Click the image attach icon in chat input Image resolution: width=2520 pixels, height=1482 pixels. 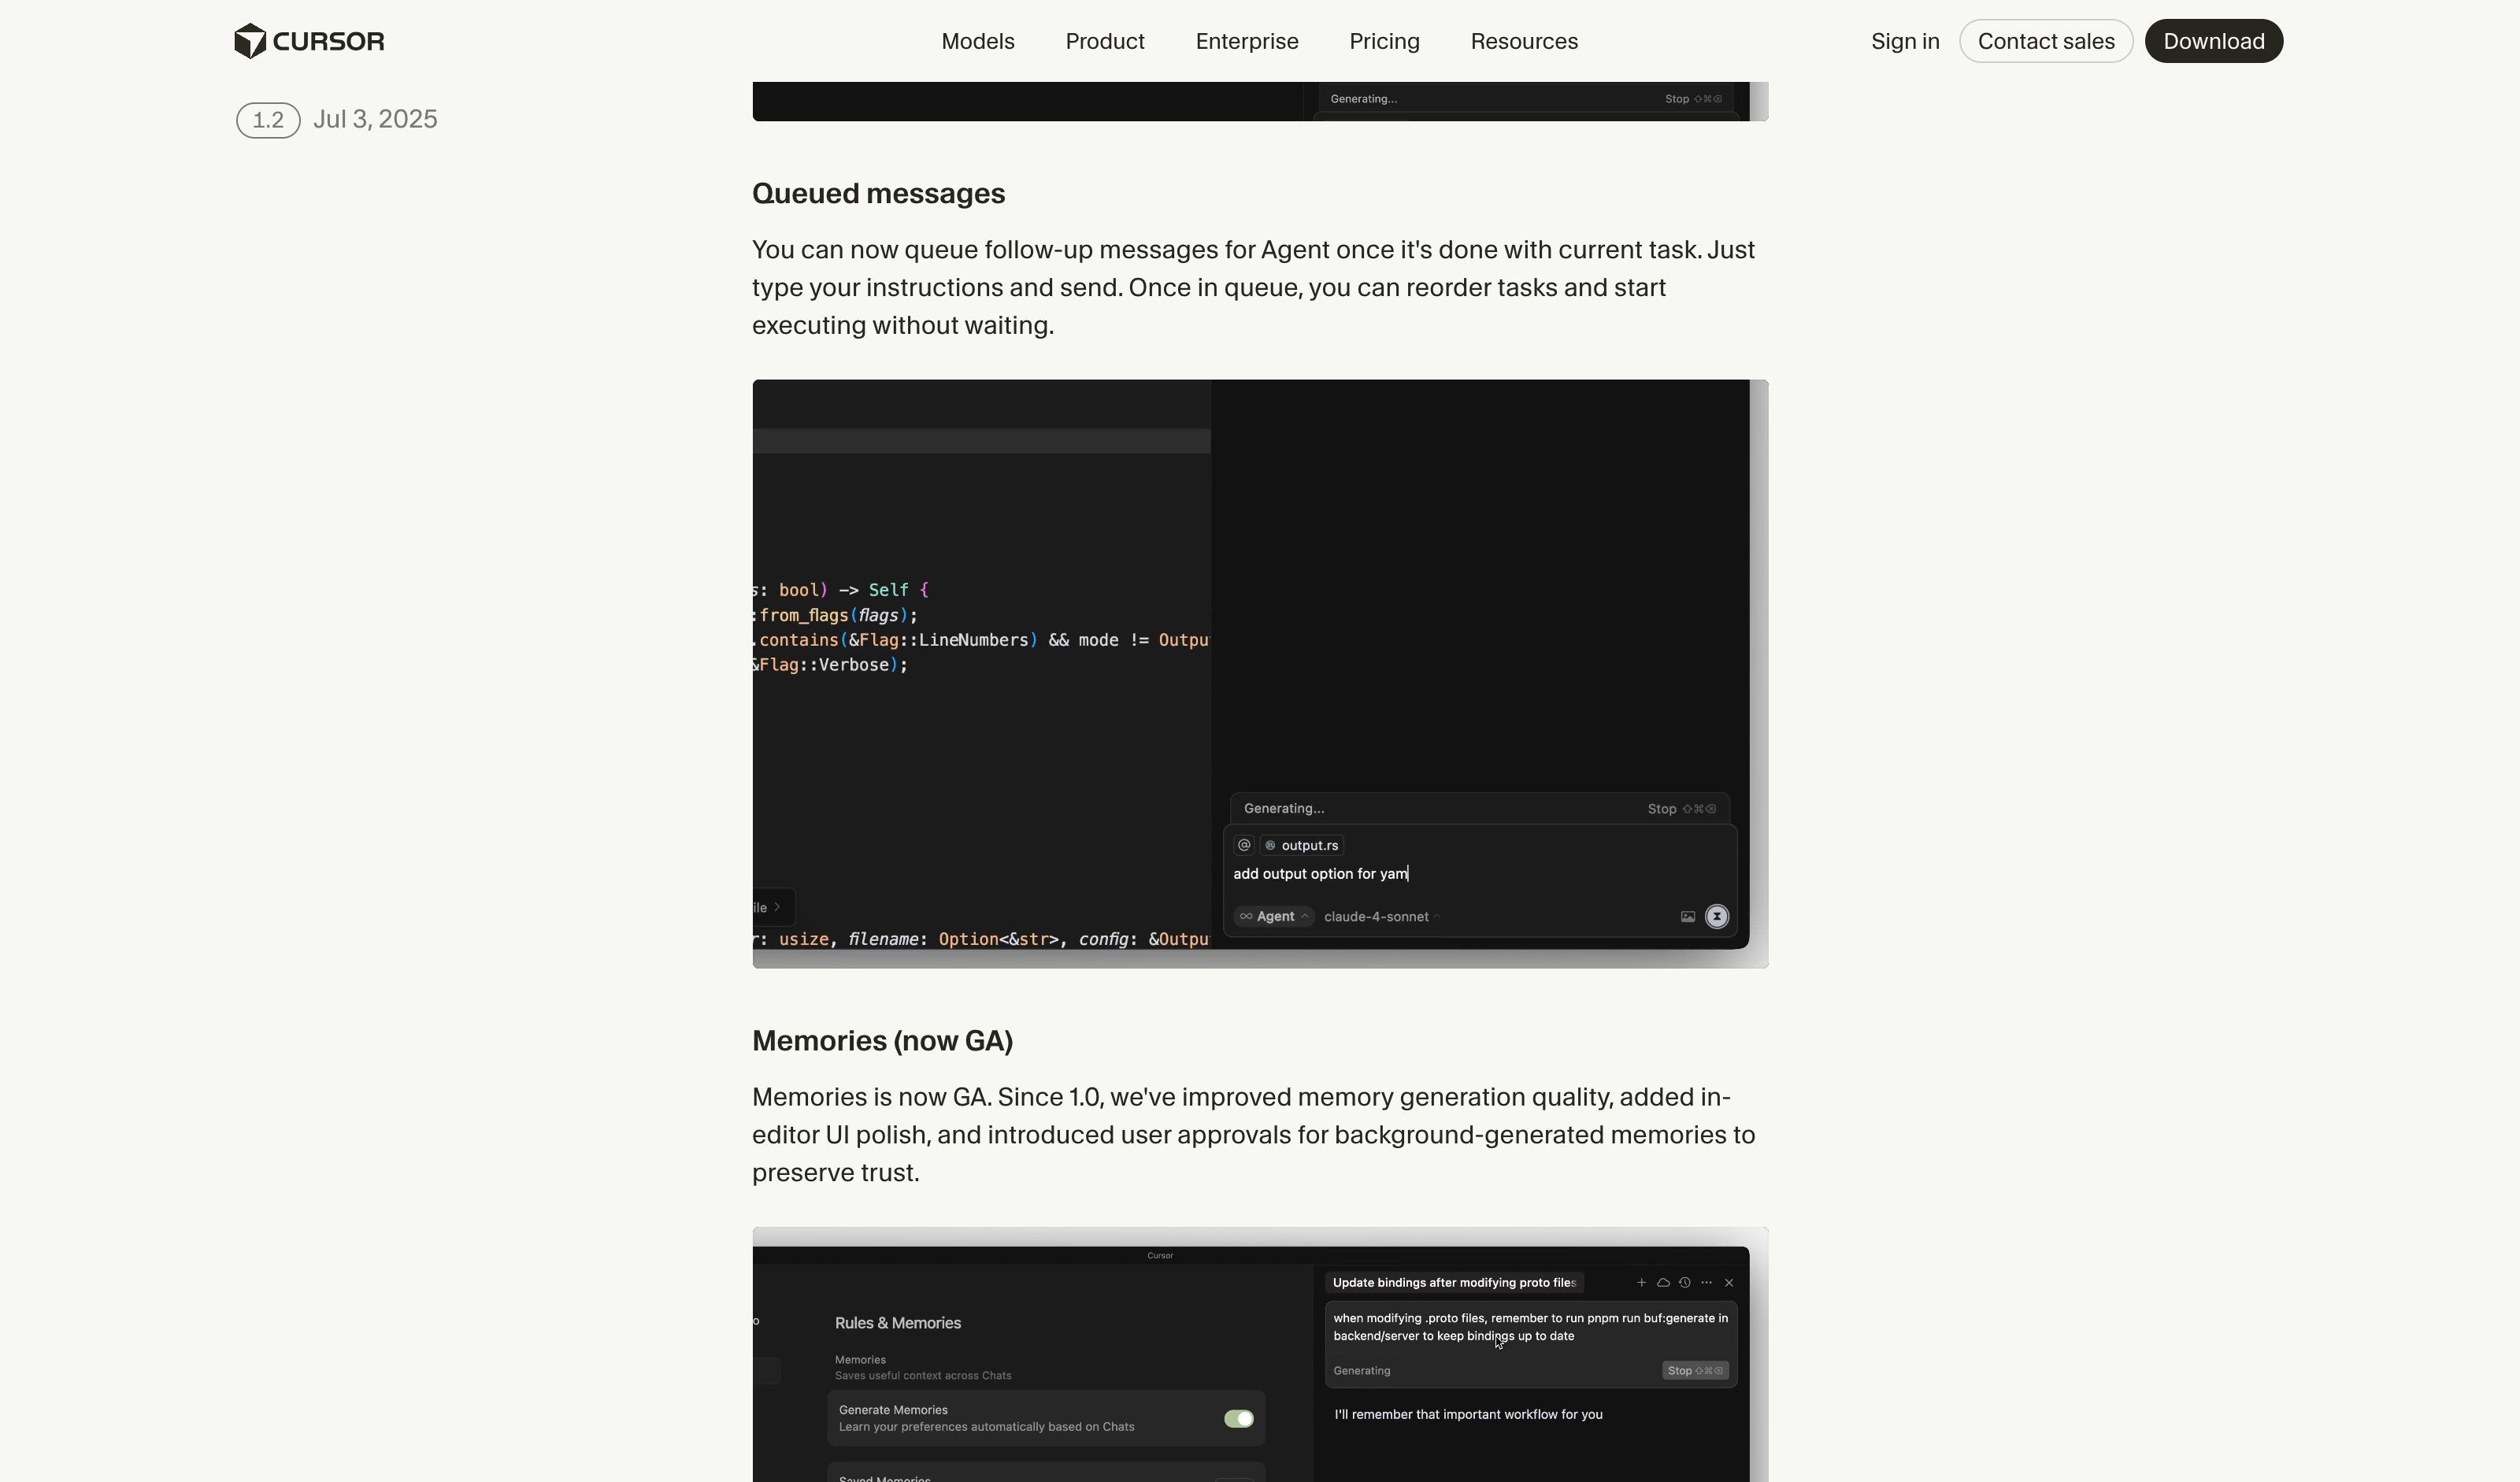(1687, 916)
